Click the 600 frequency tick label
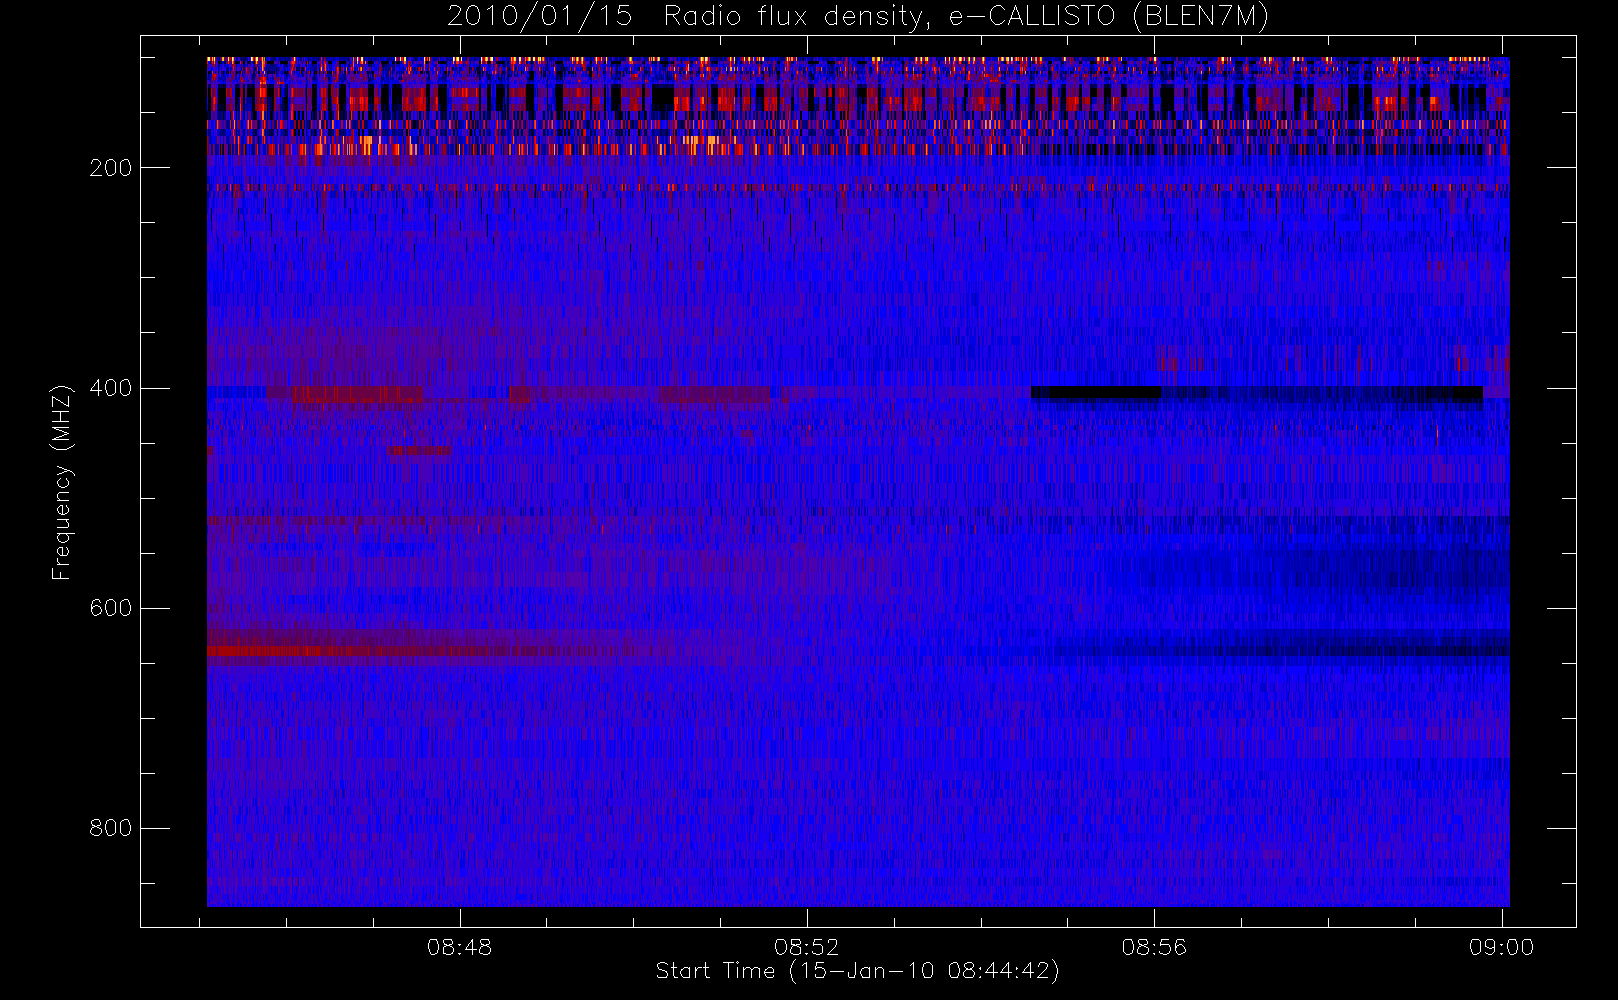Screen dimensions: 1618x1000 [x=110, y=608]
